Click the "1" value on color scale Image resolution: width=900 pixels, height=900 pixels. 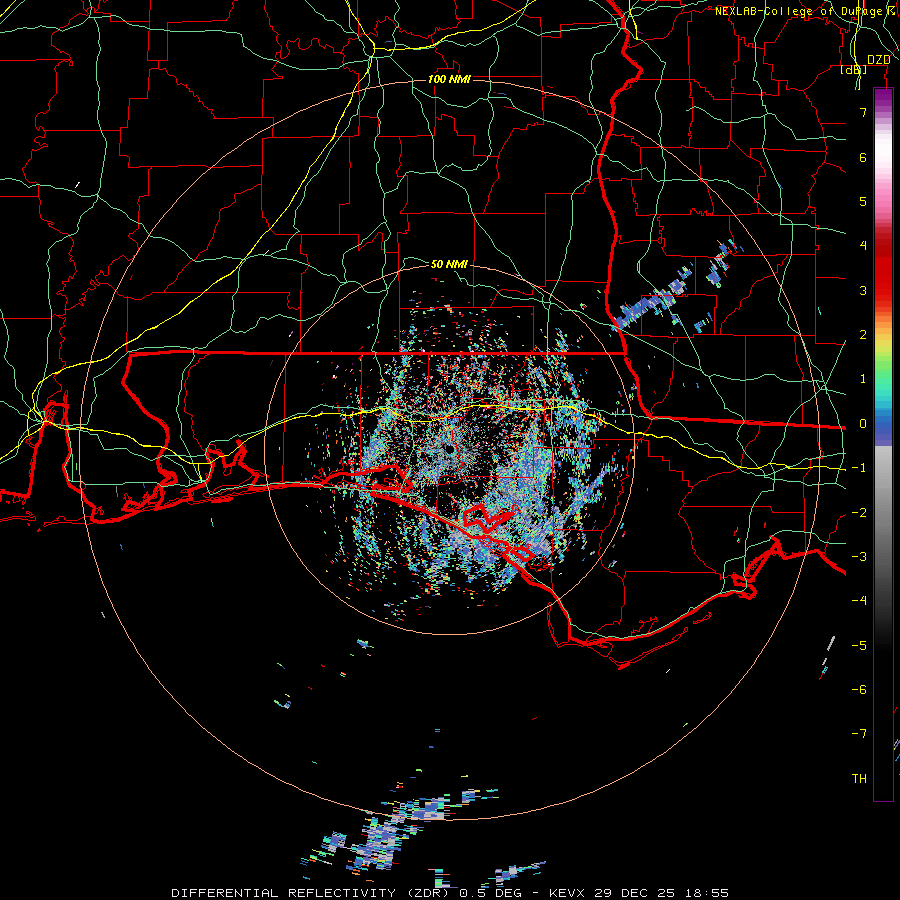pyautogui.click(x=863, y=379)
